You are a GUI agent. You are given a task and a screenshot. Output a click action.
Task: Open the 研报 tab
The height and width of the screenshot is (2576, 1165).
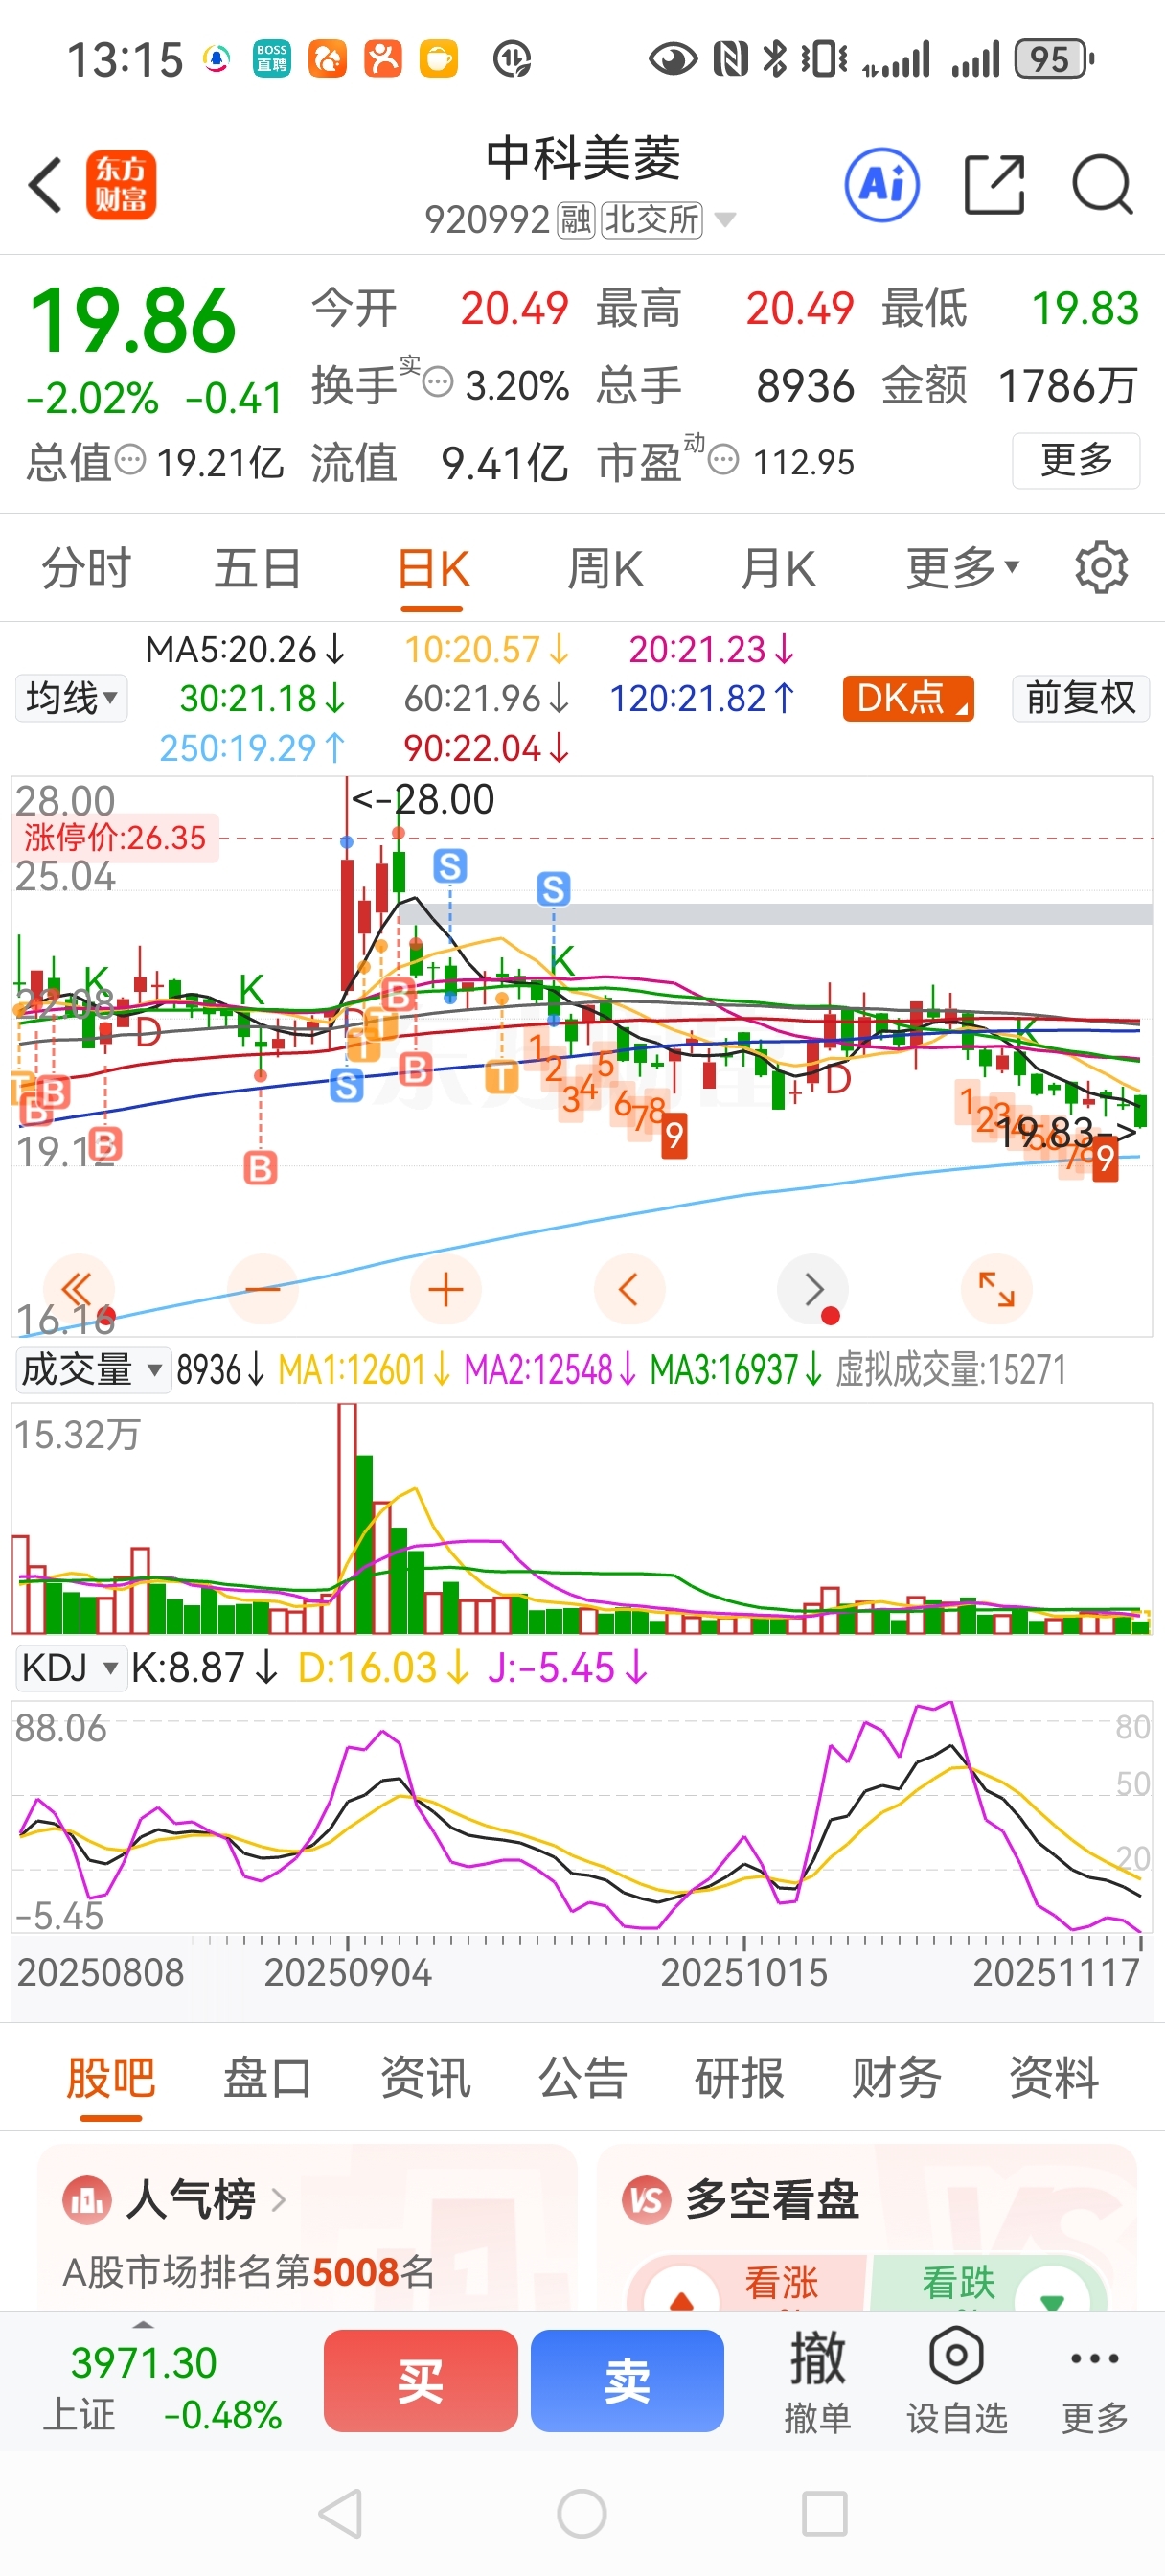[739, 2077]
